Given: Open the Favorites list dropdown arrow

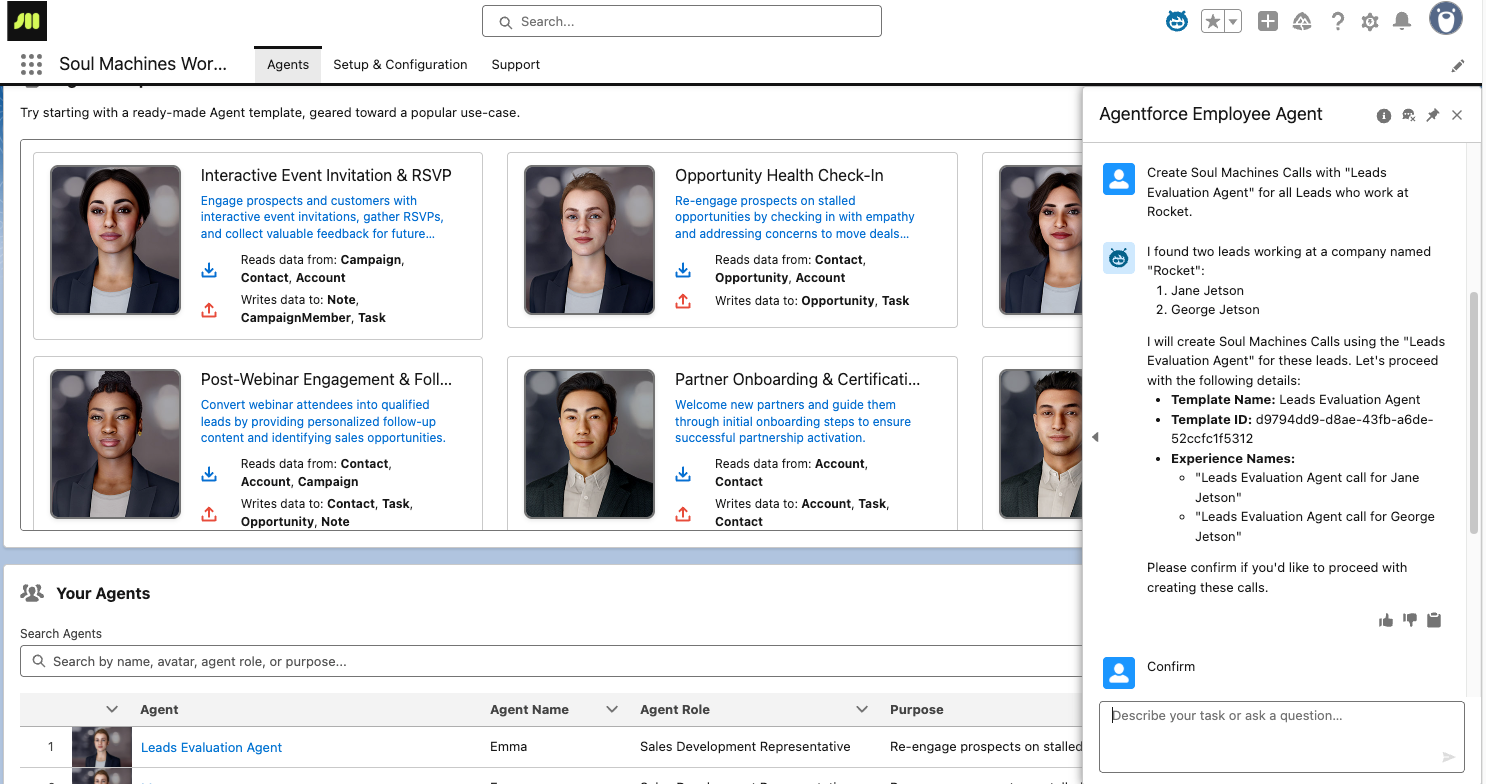Looking at the screenshot, I should [x=1233, y=21].
